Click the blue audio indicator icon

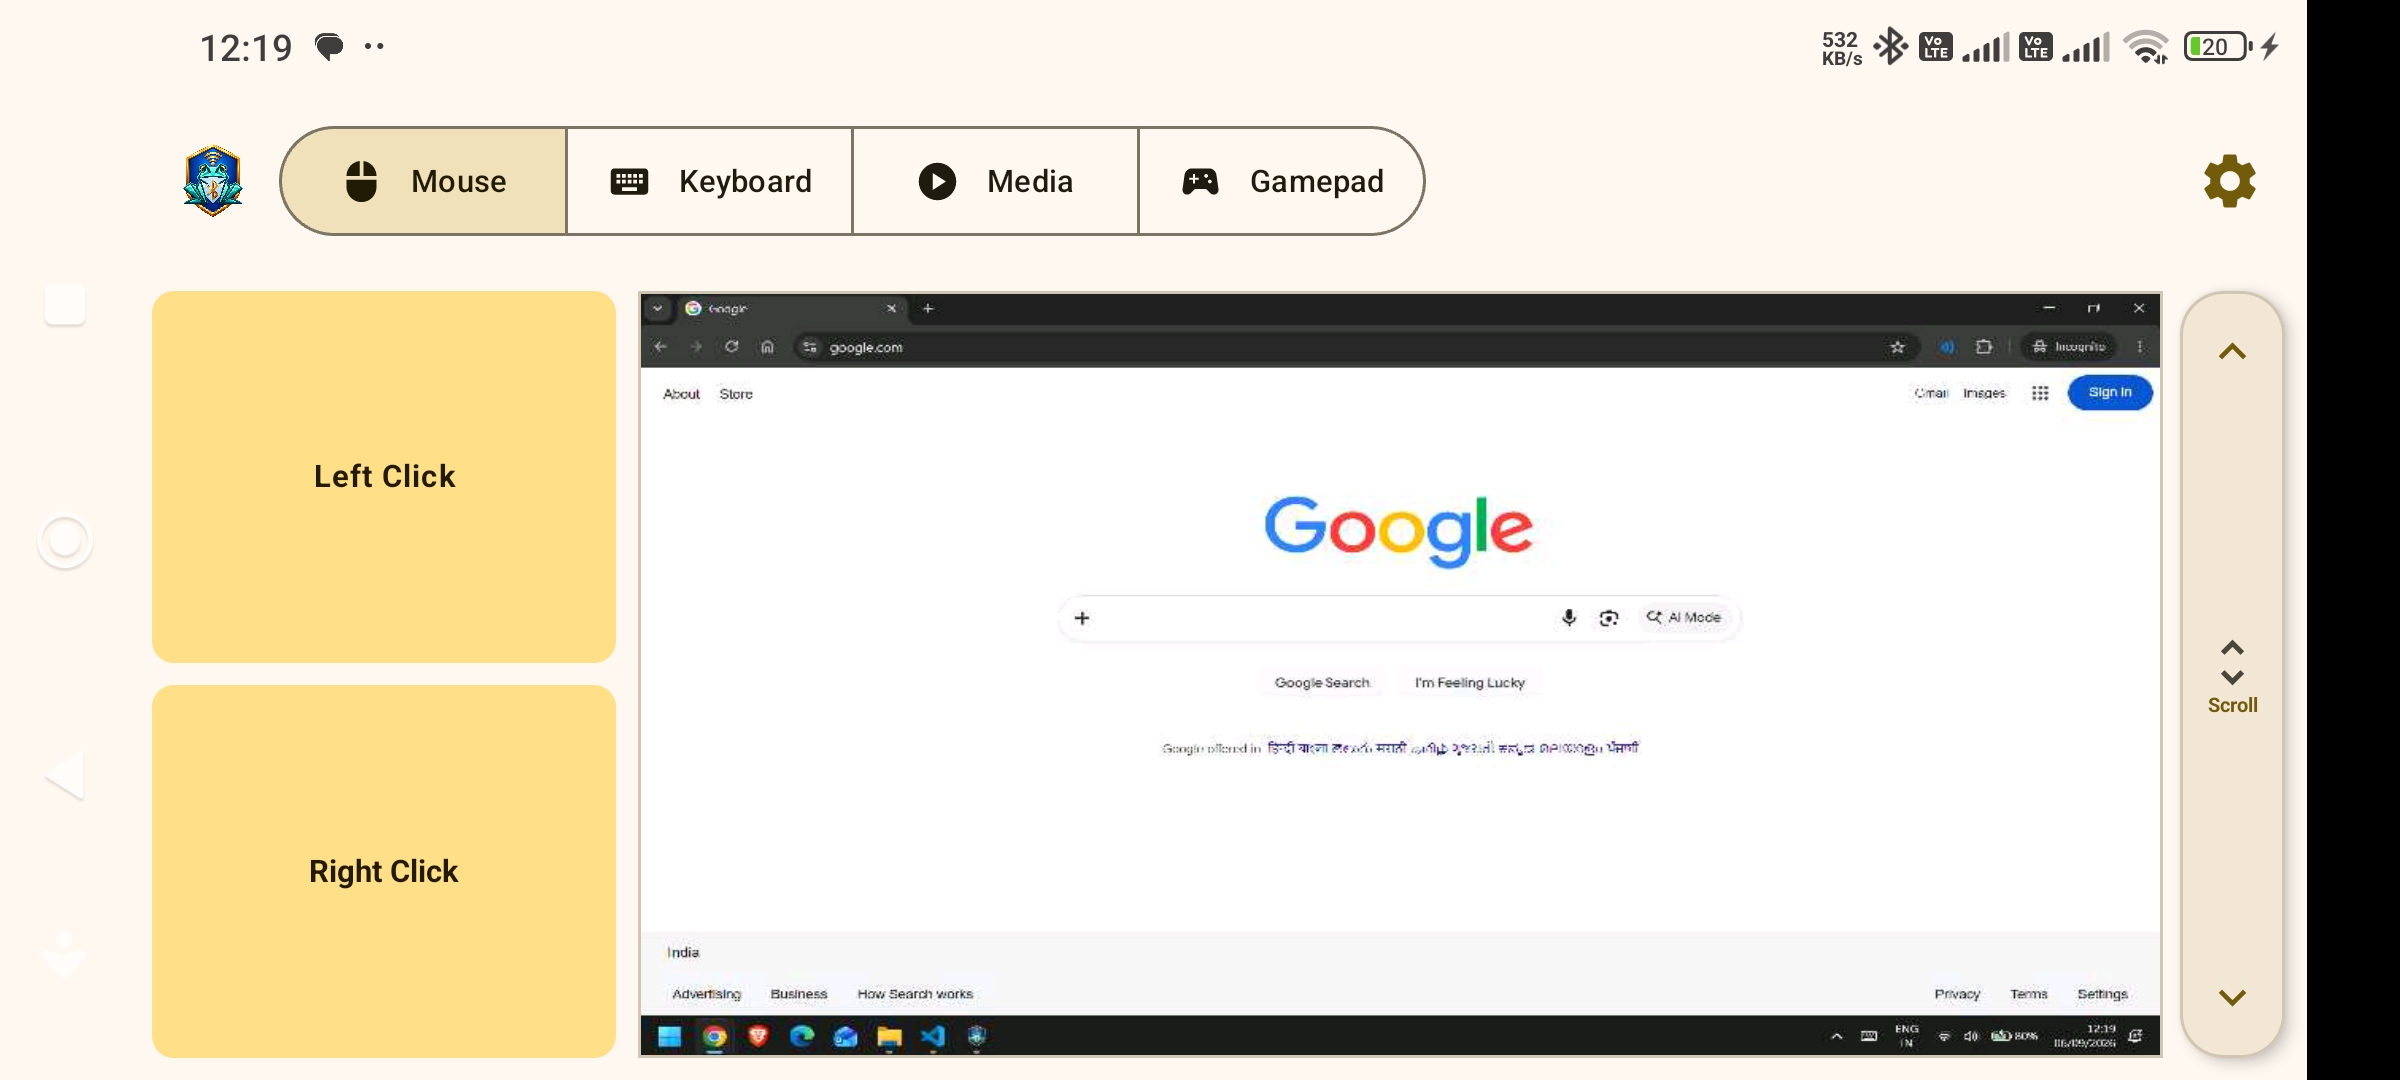1947,347
